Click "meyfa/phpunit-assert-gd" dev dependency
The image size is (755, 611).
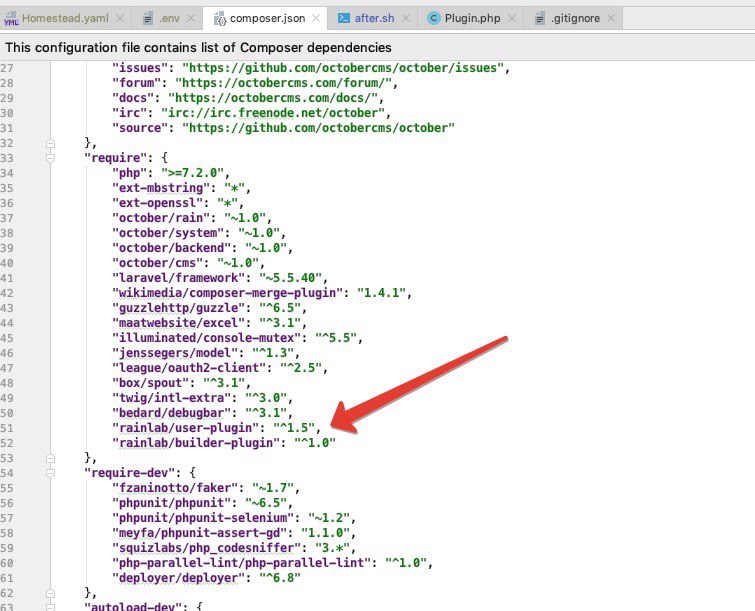click(199, 533)
